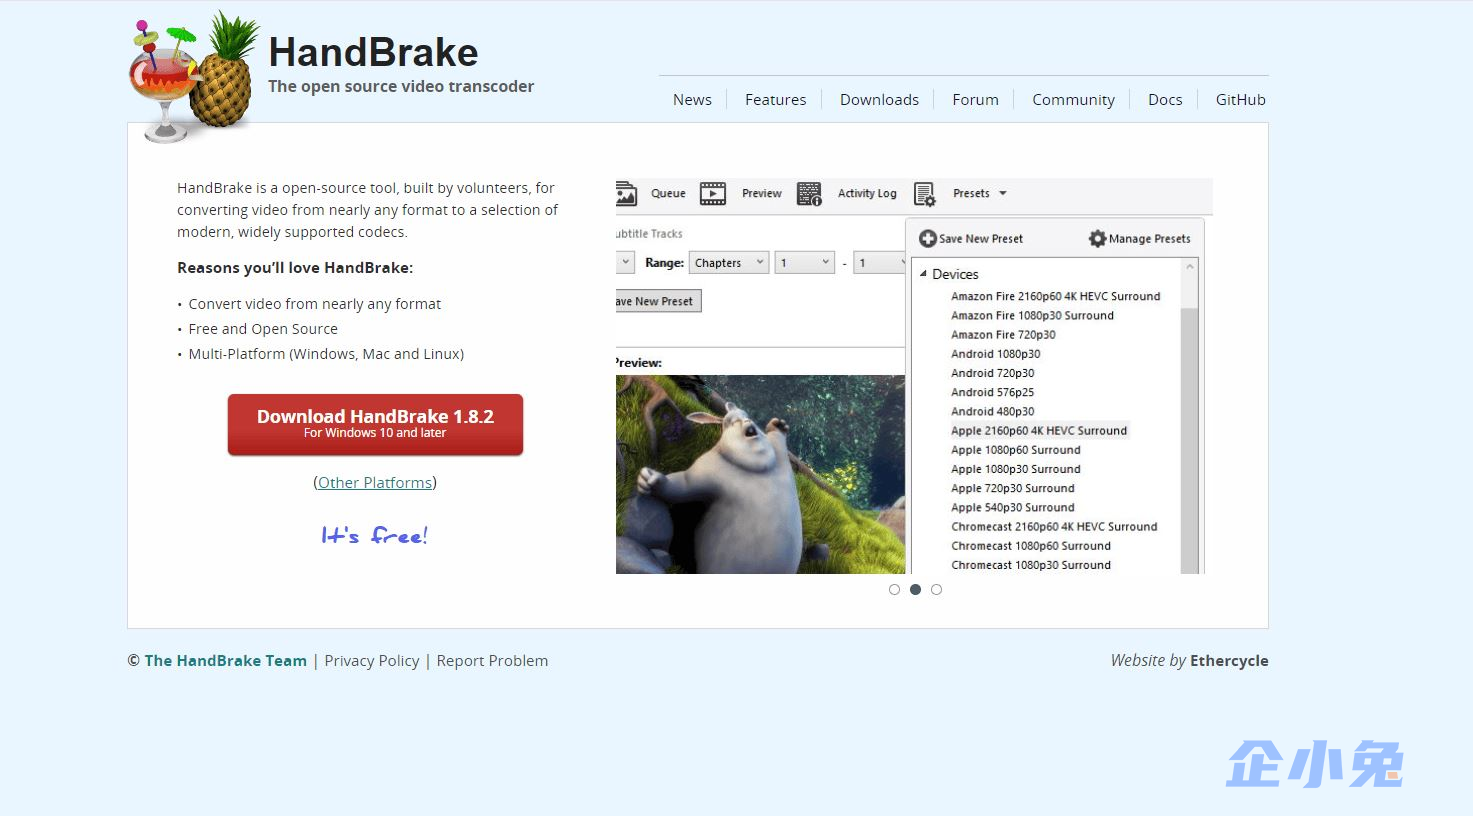Click the leftmost picture source icon
Screen dimensions: 1473x816
[626, 193]
